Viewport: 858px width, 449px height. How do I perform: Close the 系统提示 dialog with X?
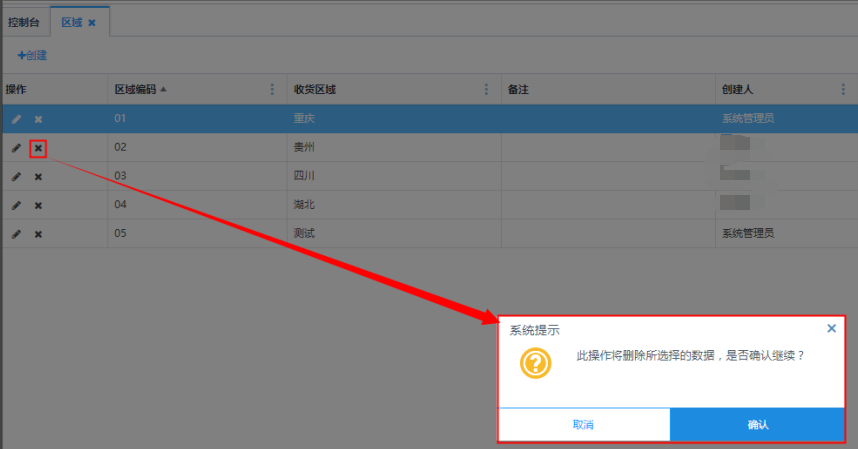click(831, 328)
